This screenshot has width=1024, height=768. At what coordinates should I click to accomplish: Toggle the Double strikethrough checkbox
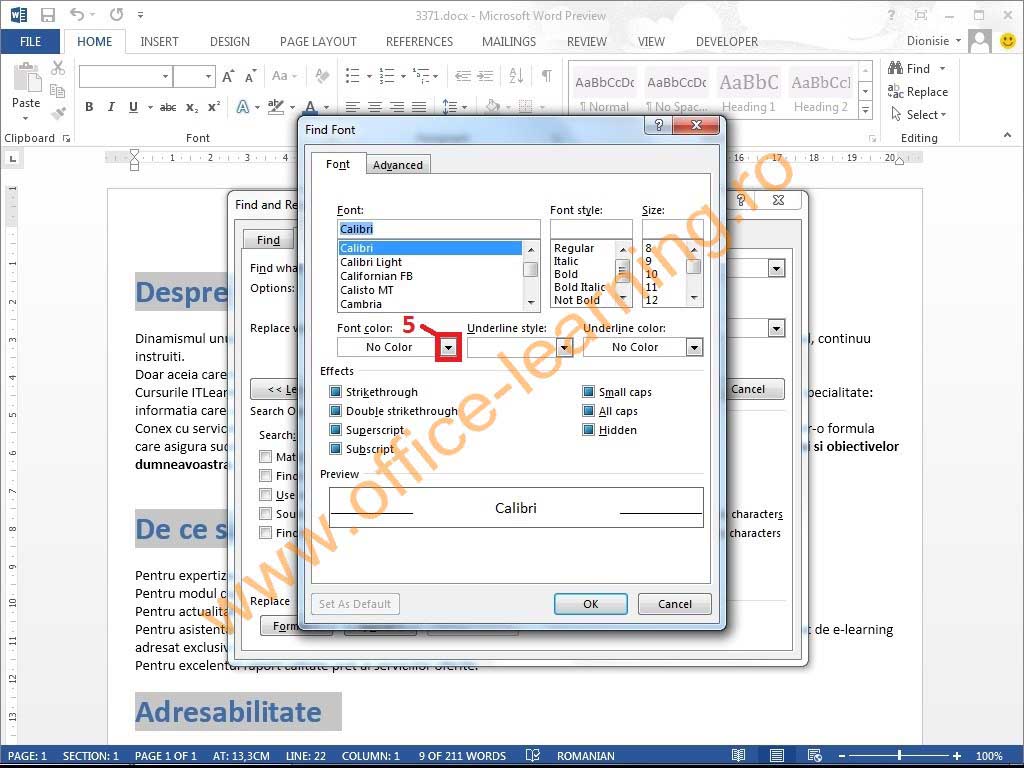[336, 411]
